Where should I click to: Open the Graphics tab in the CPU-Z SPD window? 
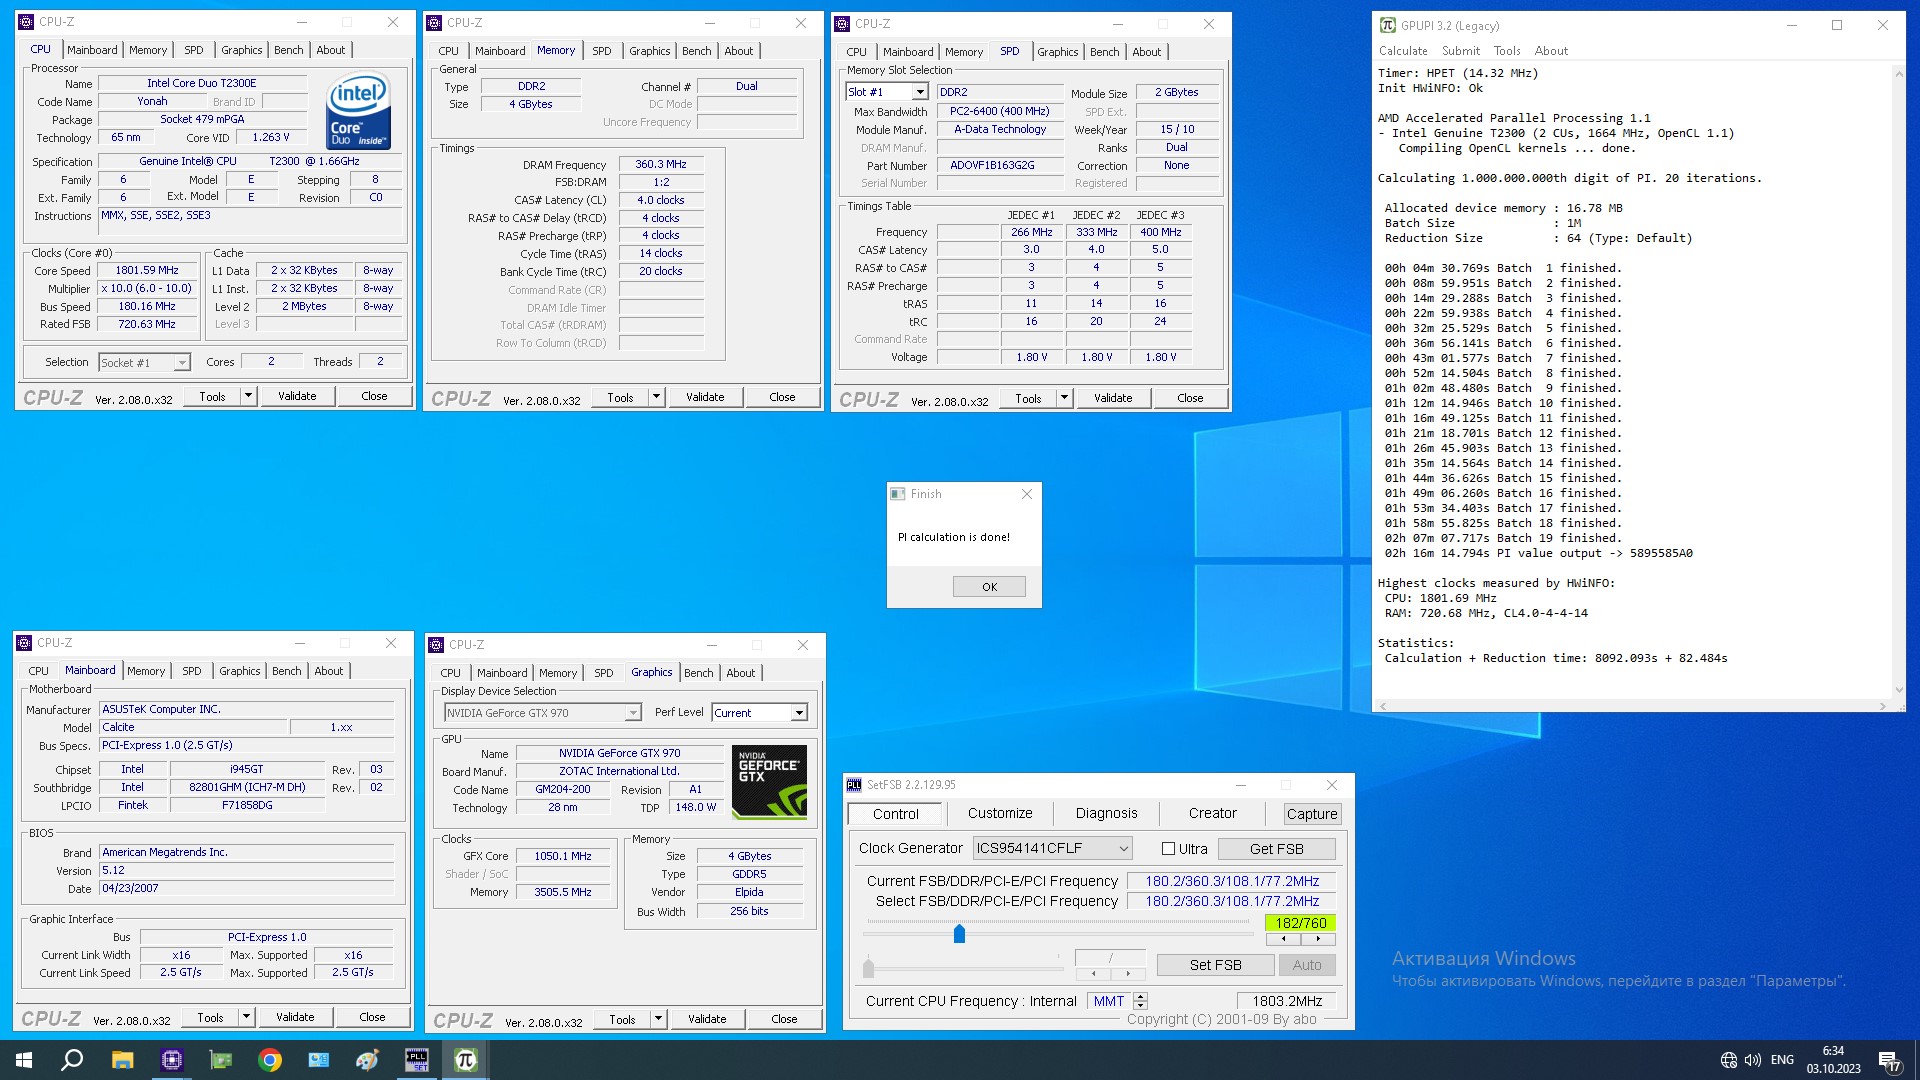1057,52
